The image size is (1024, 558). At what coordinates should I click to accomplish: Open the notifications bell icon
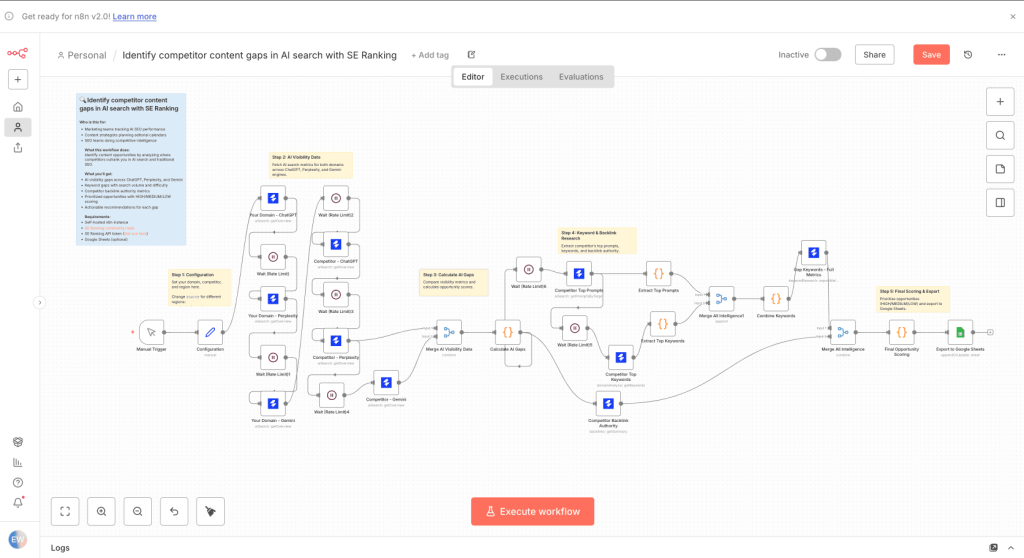pyautogui.click(x=18, y=502)
